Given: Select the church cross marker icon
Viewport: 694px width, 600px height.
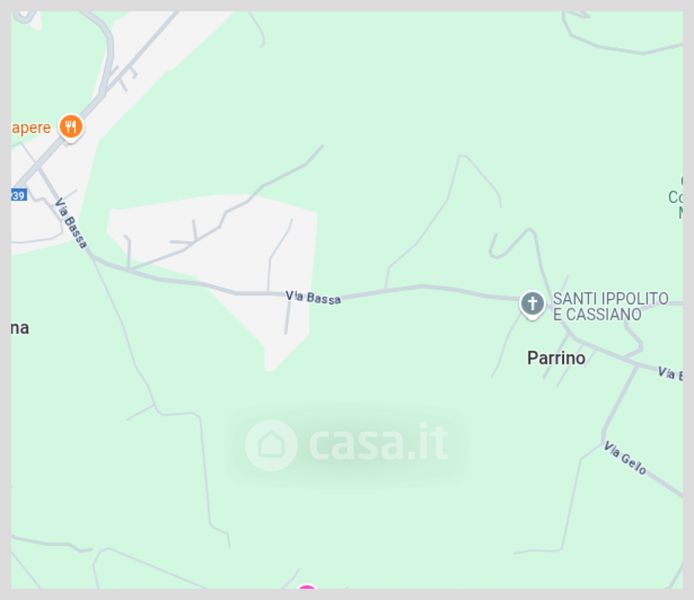Looking at the screenshot, I should click(532, 304).
